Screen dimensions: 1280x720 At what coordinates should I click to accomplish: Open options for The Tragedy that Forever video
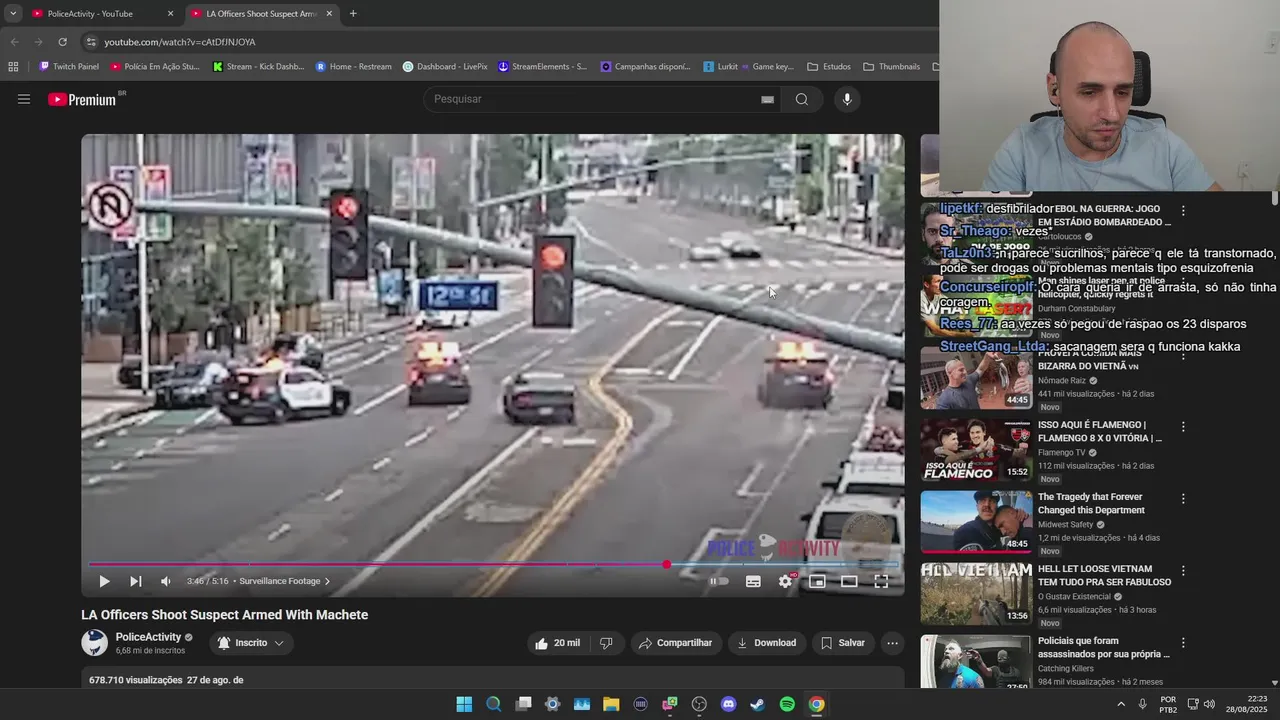pyautogui.click(x=1183, y=499)
